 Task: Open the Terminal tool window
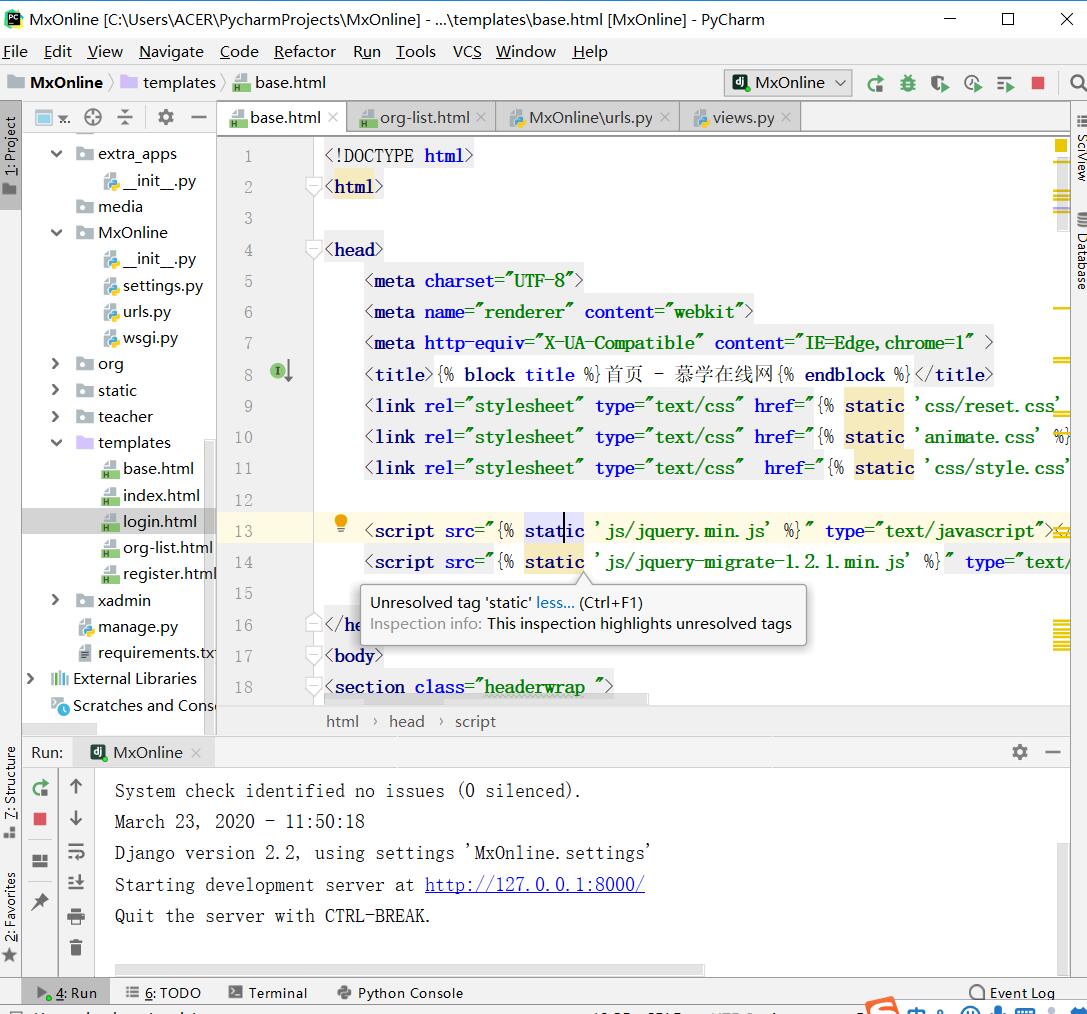tap(268, 993)
